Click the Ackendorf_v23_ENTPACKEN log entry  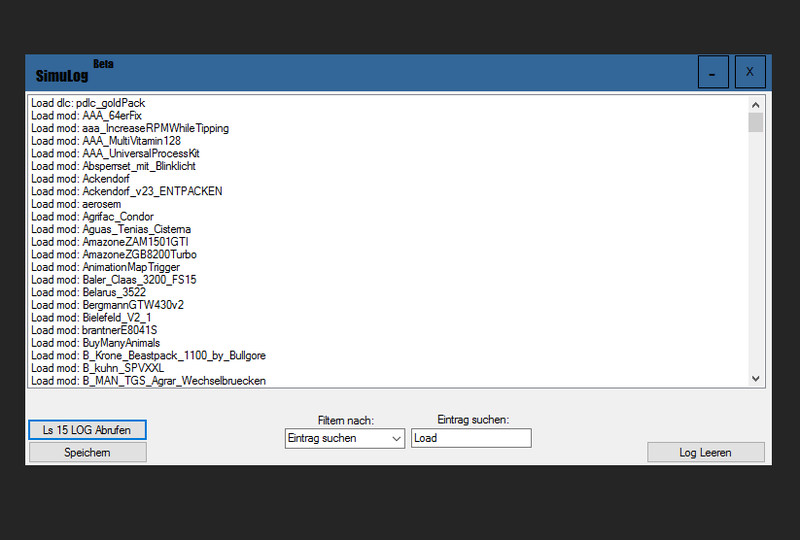pos(126,191)
